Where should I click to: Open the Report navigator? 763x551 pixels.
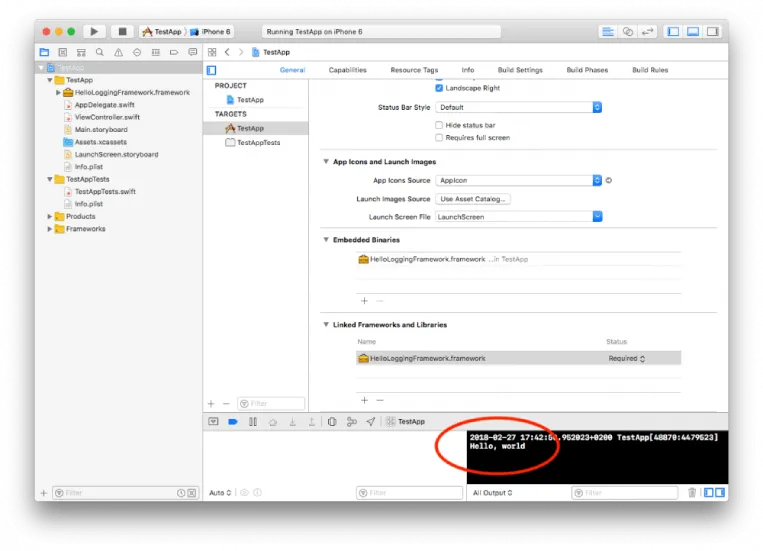[193, 52]
